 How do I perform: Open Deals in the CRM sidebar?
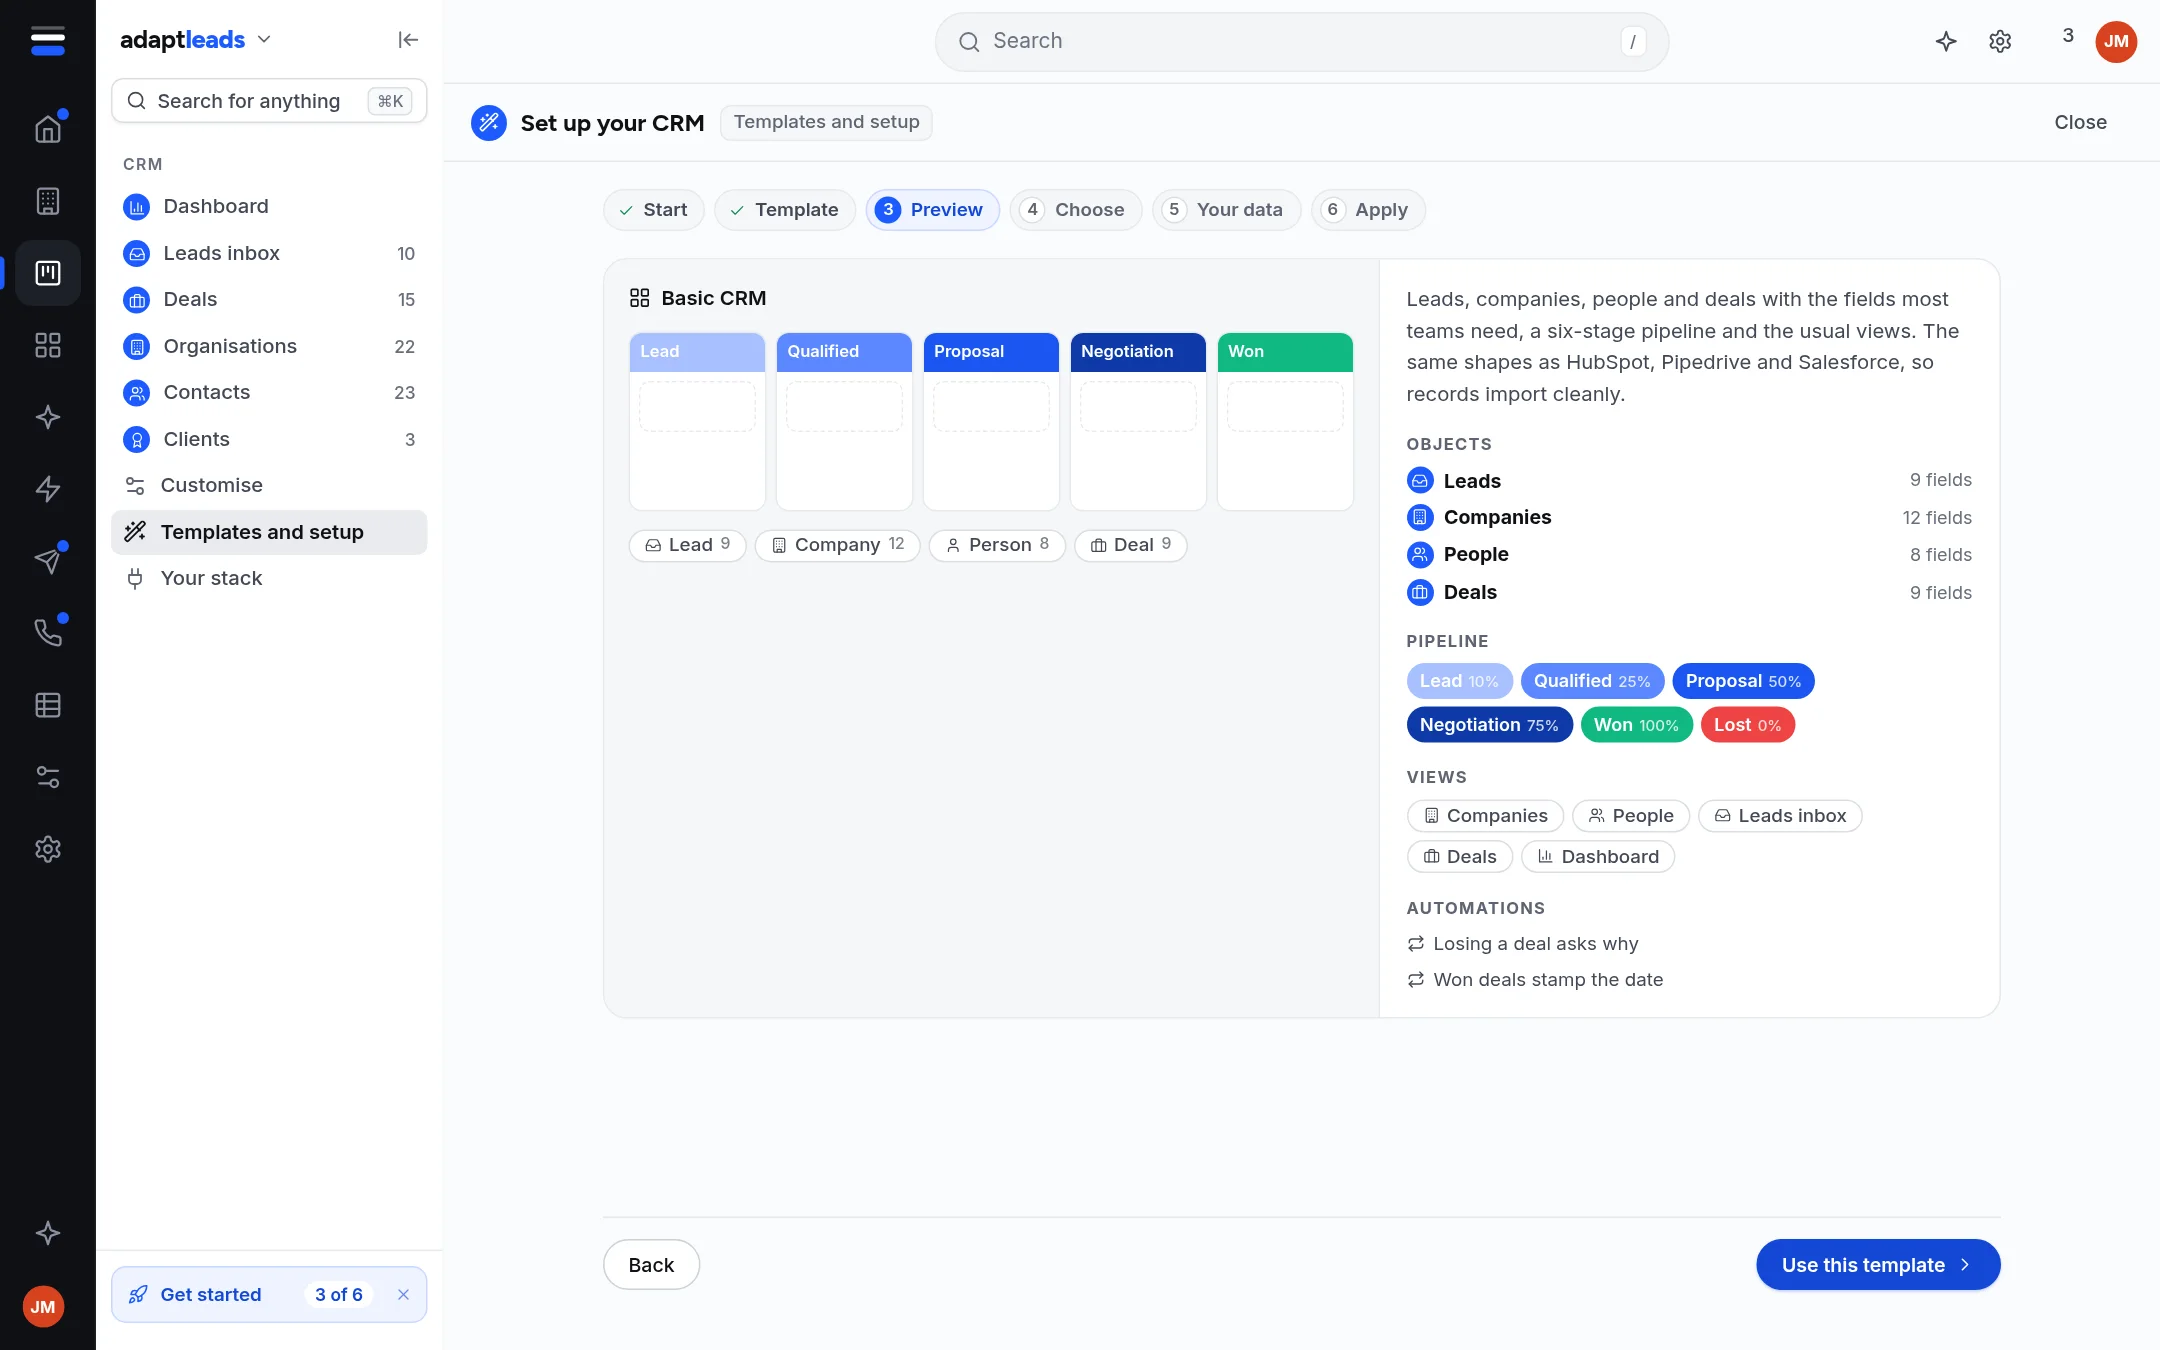(x=269, y=300)
